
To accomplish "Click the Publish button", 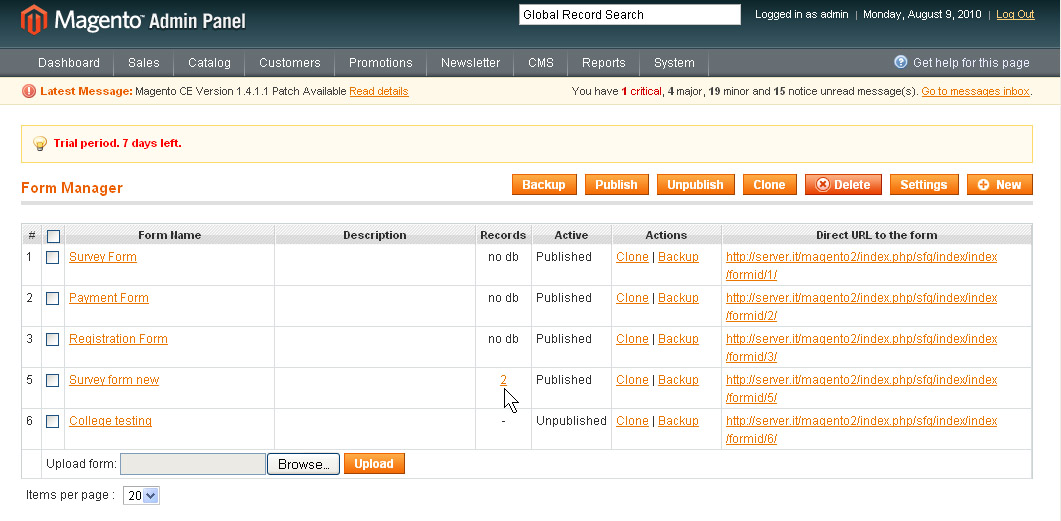I will coord(616,185).
